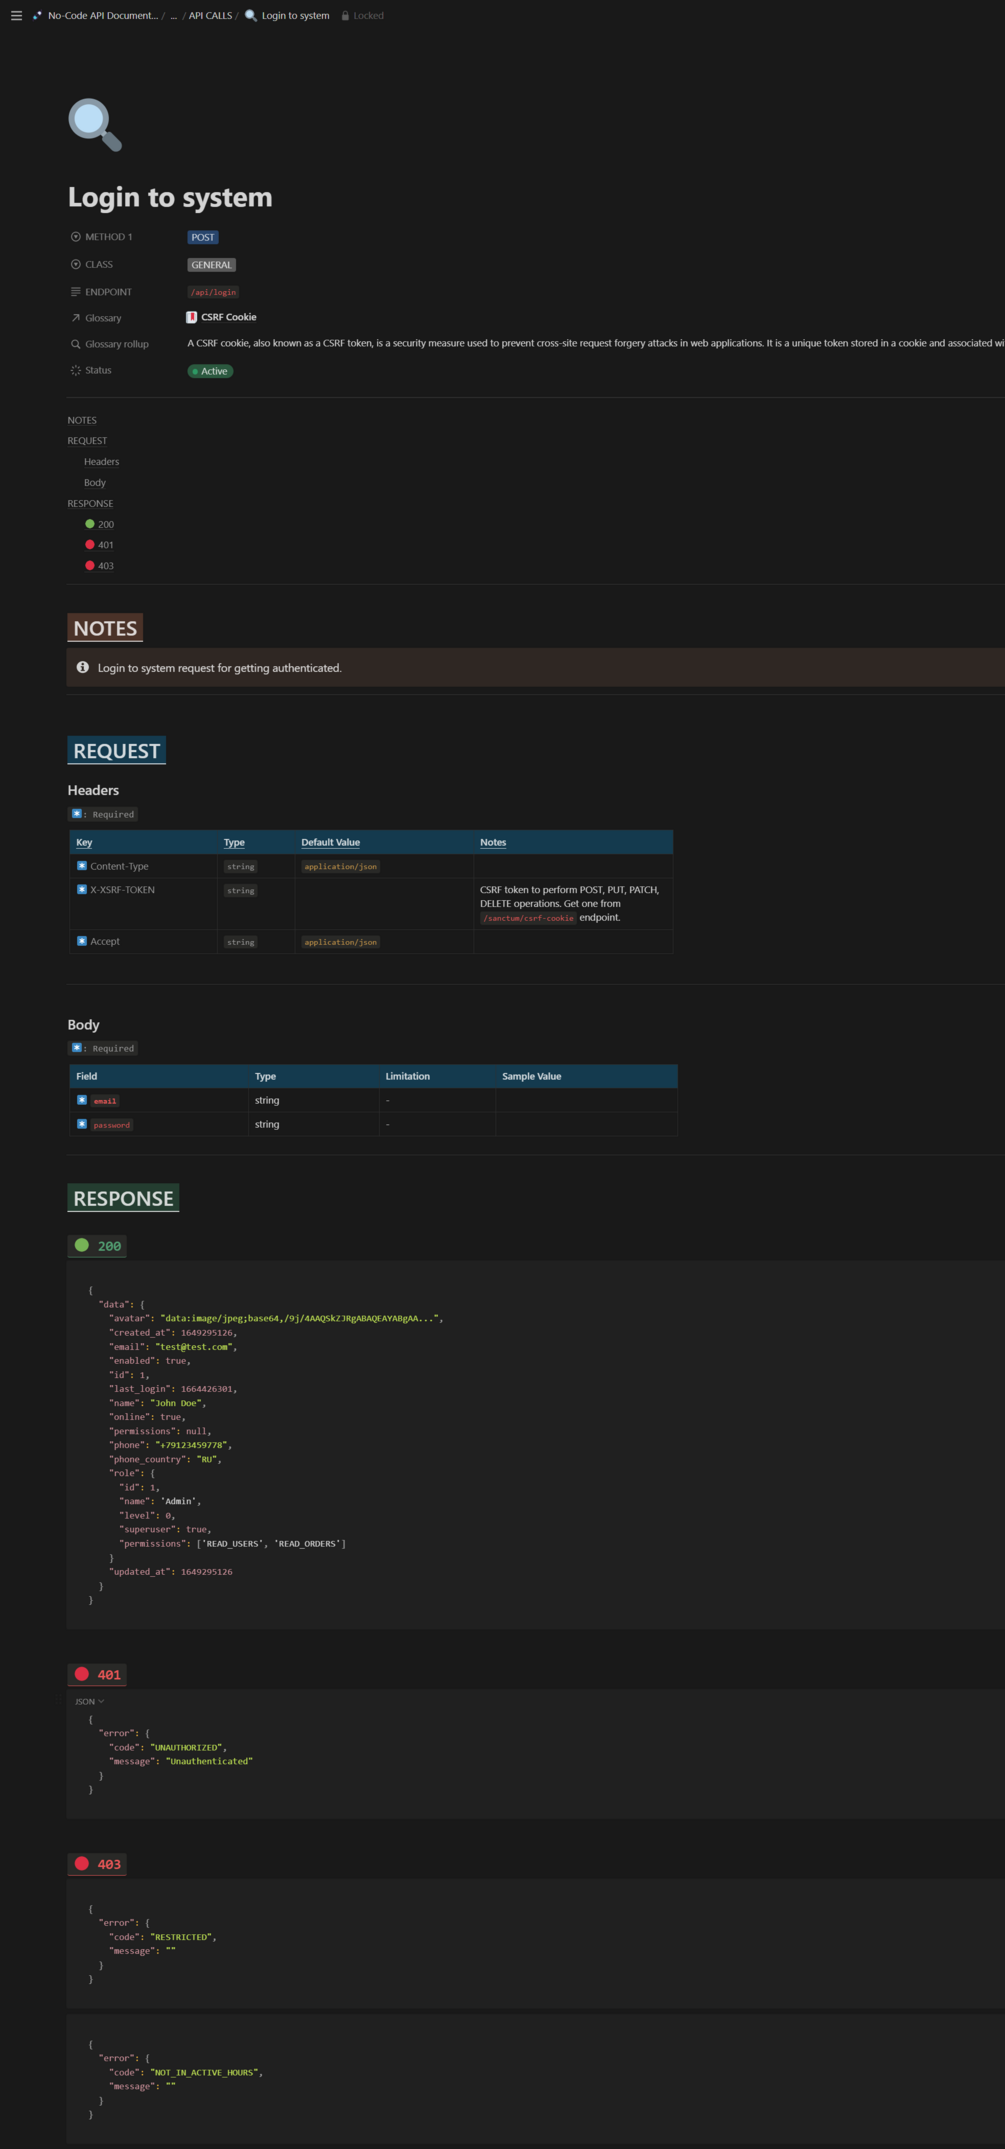Viewport: 1005px width, 2149px height.
Task: Open the CSRF Cookie glossary link
Action: point(228,317)
